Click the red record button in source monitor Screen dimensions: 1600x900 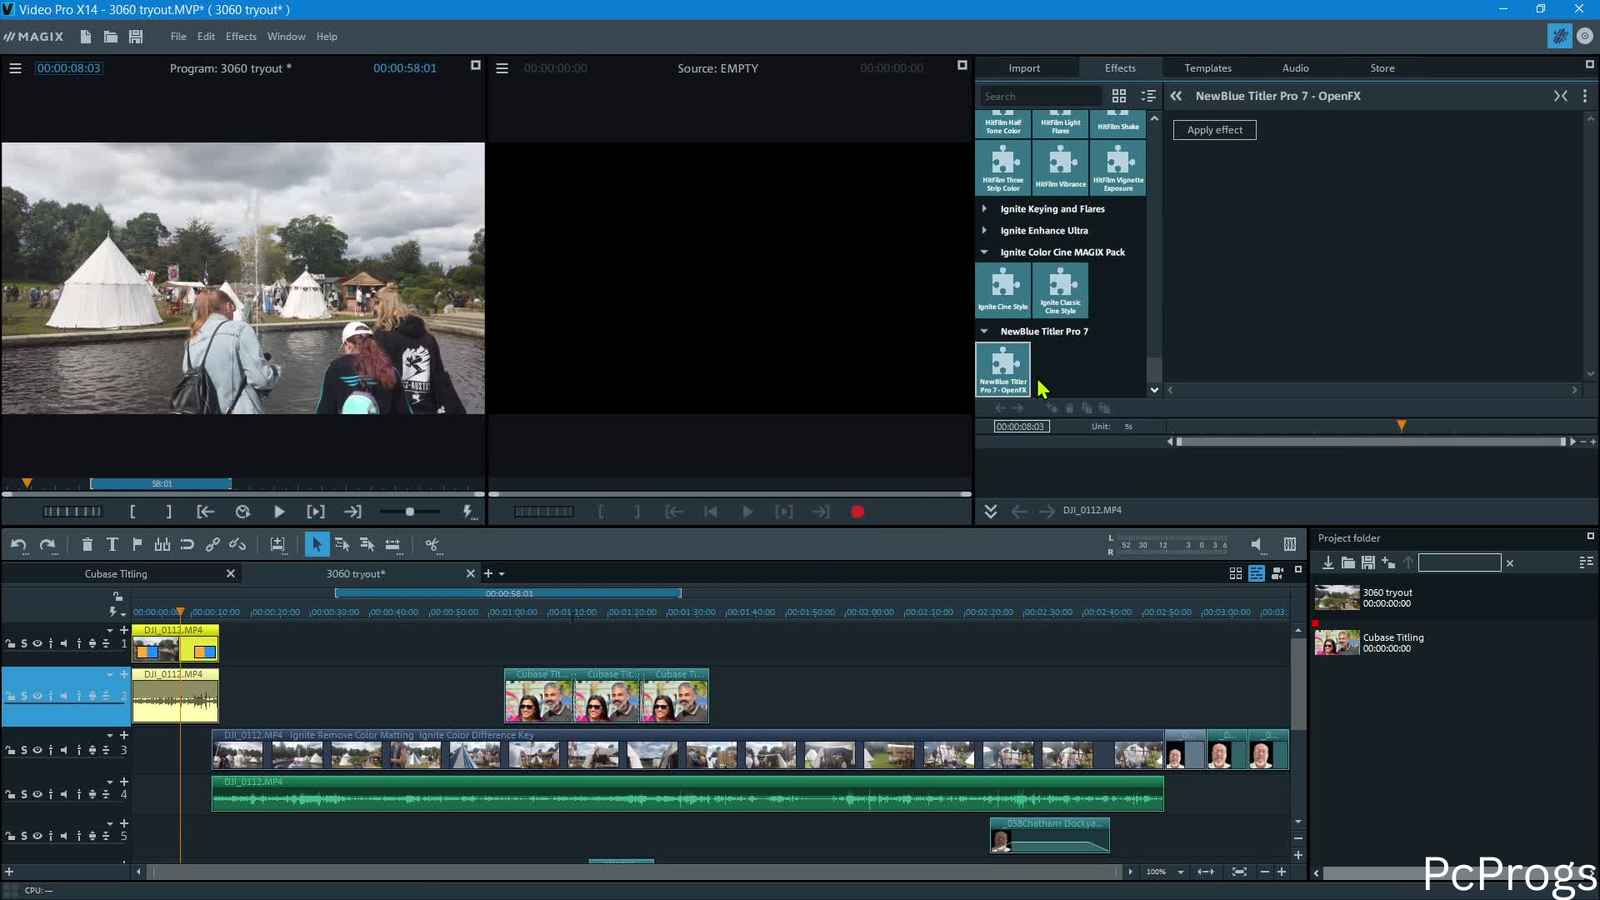(x=857, y=512)
